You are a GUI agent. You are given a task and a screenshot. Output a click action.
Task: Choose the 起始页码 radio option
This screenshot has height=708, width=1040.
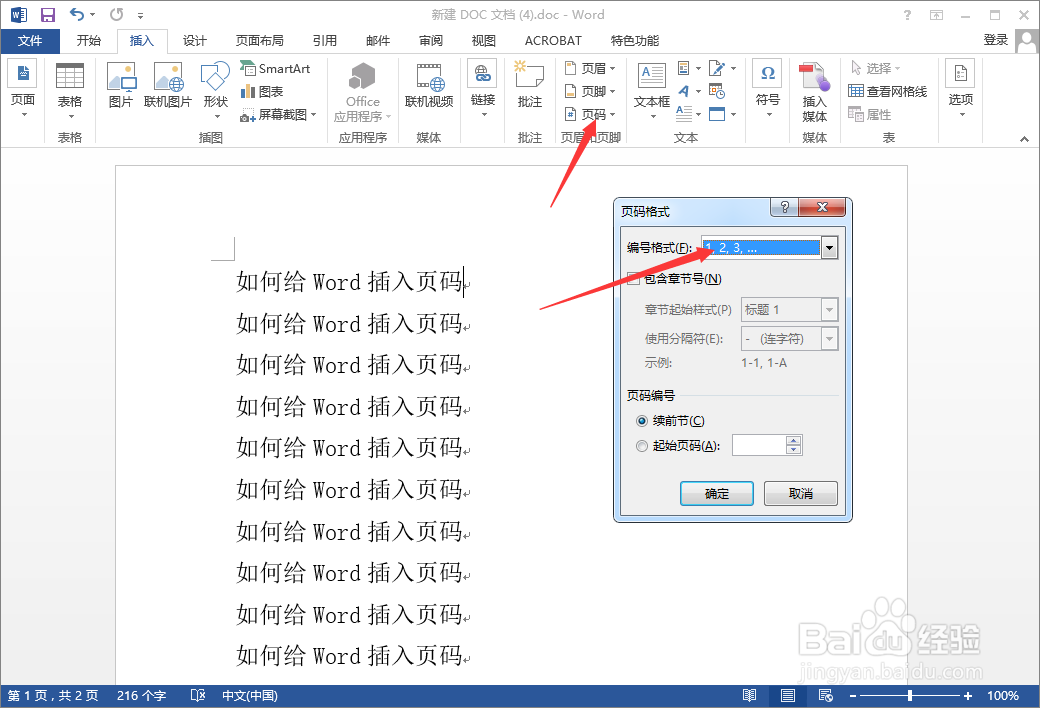click(641, 445)
